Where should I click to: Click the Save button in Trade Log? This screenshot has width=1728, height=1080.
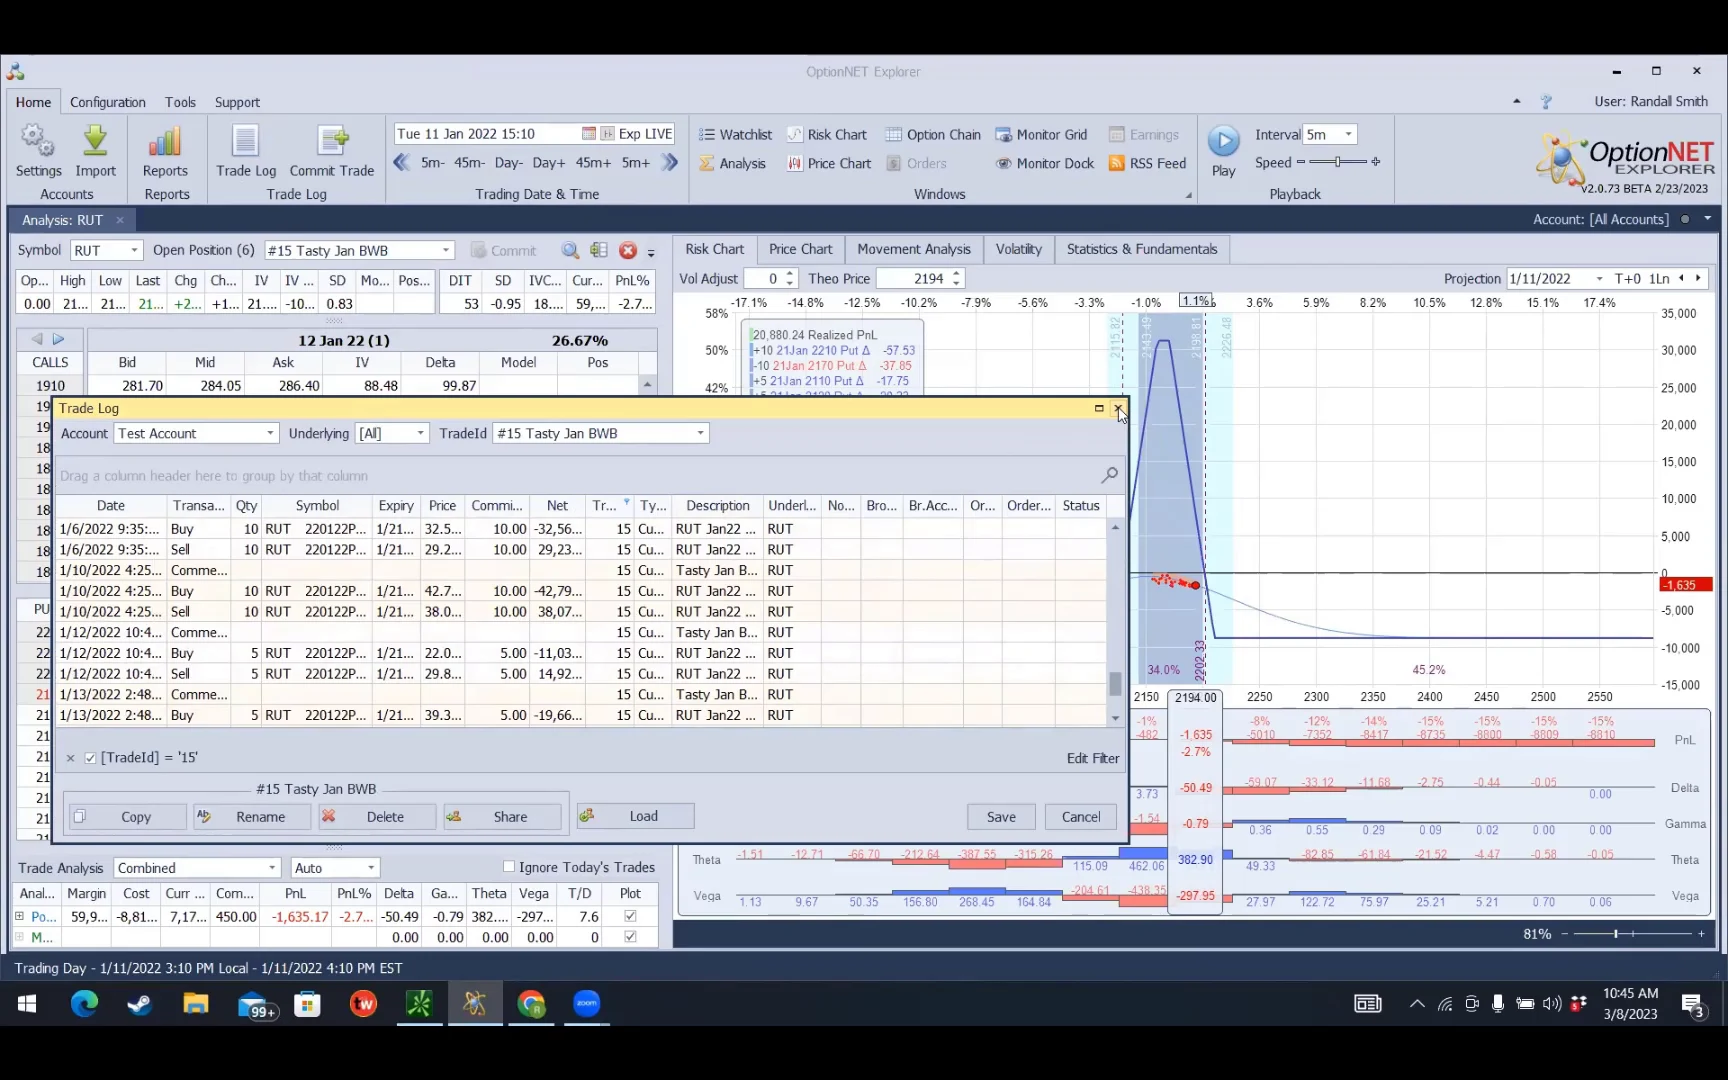tap(1001, 817)
